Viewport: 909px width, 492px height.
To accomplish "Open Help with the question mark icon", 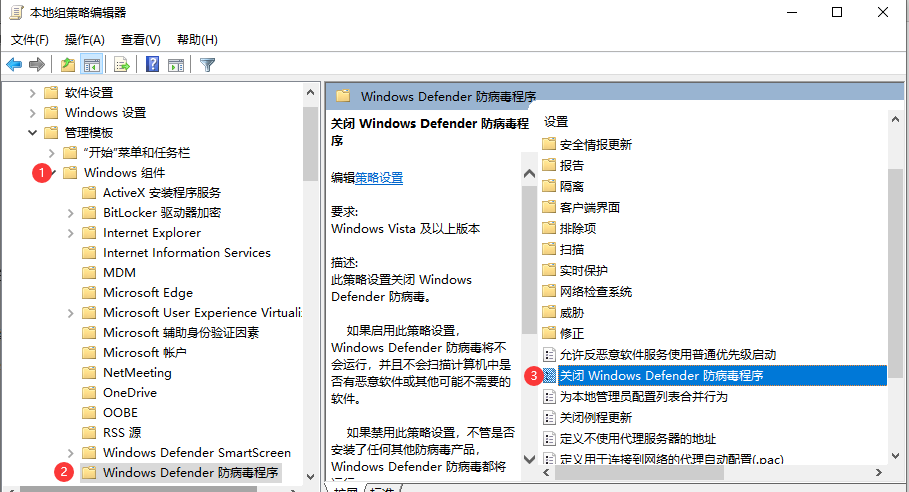I will pos(152,64).
